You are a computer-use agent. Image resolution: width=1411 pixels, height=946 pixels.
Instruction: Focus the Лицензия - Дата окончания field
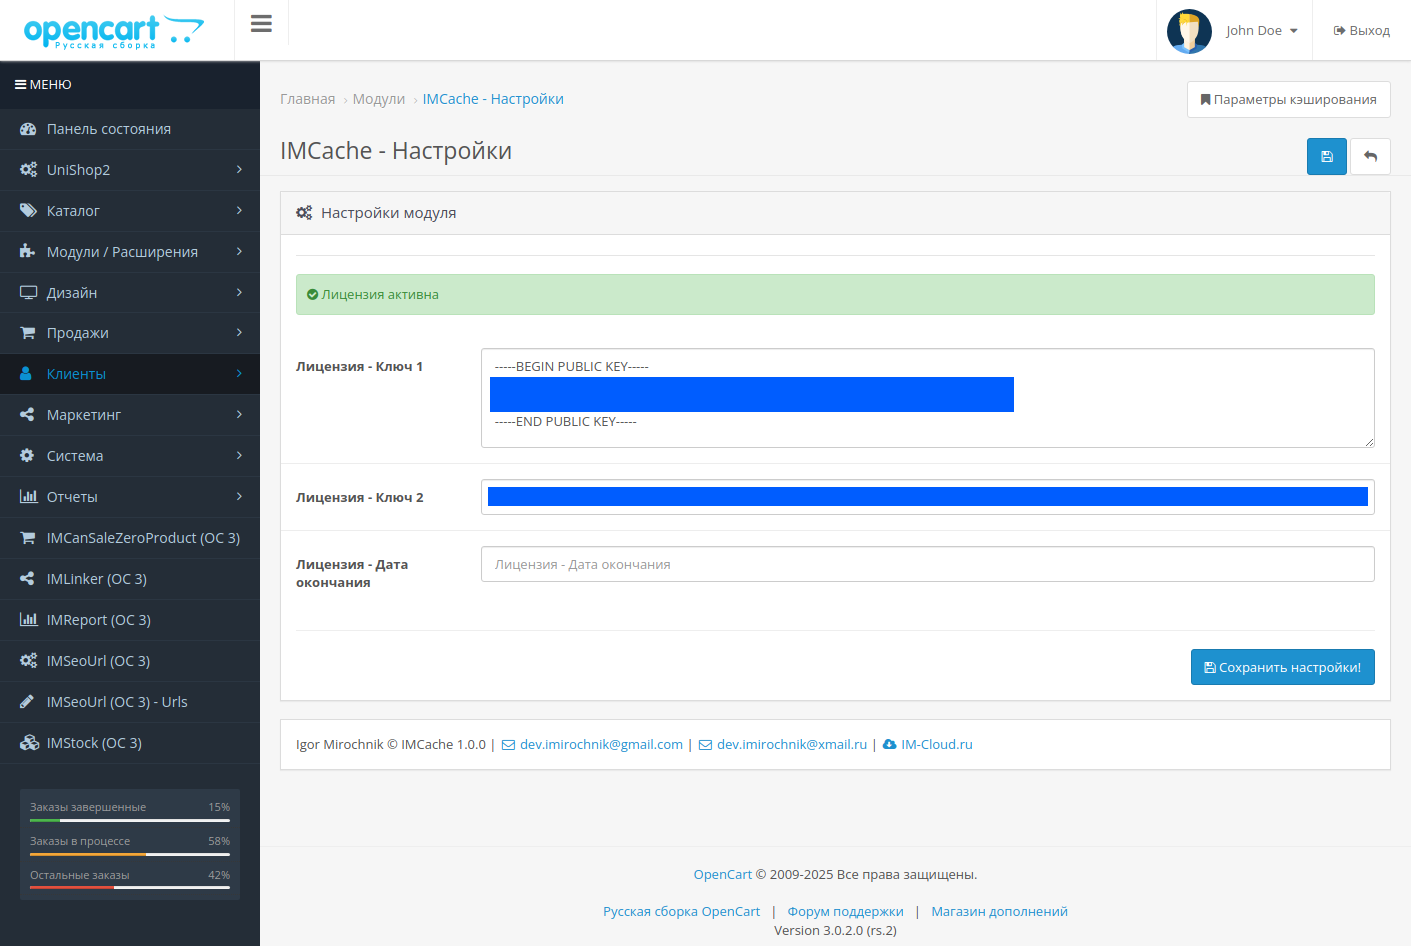pos(928,564)
